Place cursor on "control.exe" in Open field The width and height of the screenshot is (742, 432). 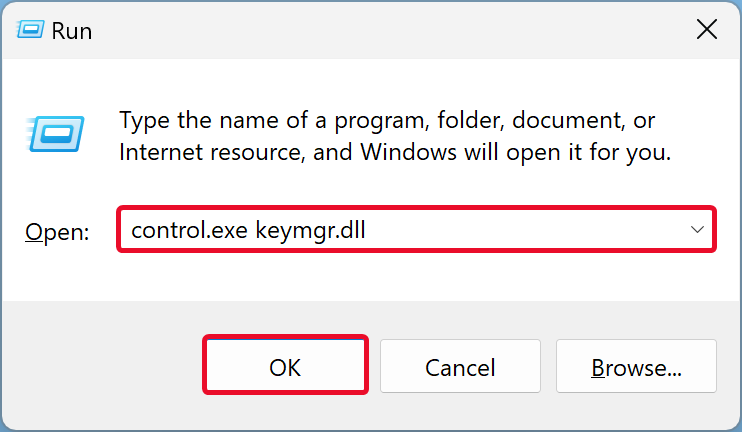pyautogui.click(x=190, y=231)
